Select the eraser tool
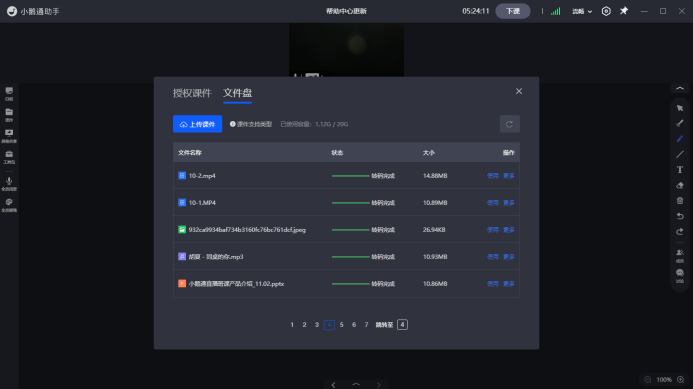Screen dimensions: 693x389 click(680, 185)
